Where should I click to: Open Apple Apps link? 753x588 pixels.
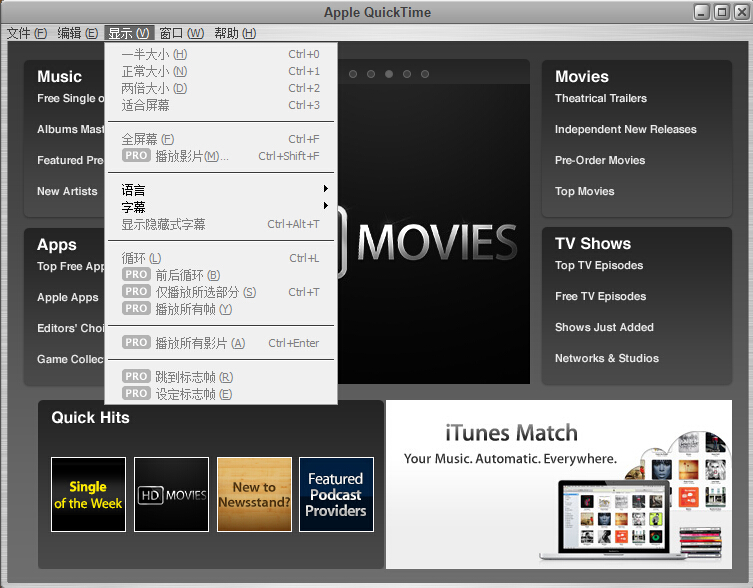pyautogui.click(x=68, y=297)
